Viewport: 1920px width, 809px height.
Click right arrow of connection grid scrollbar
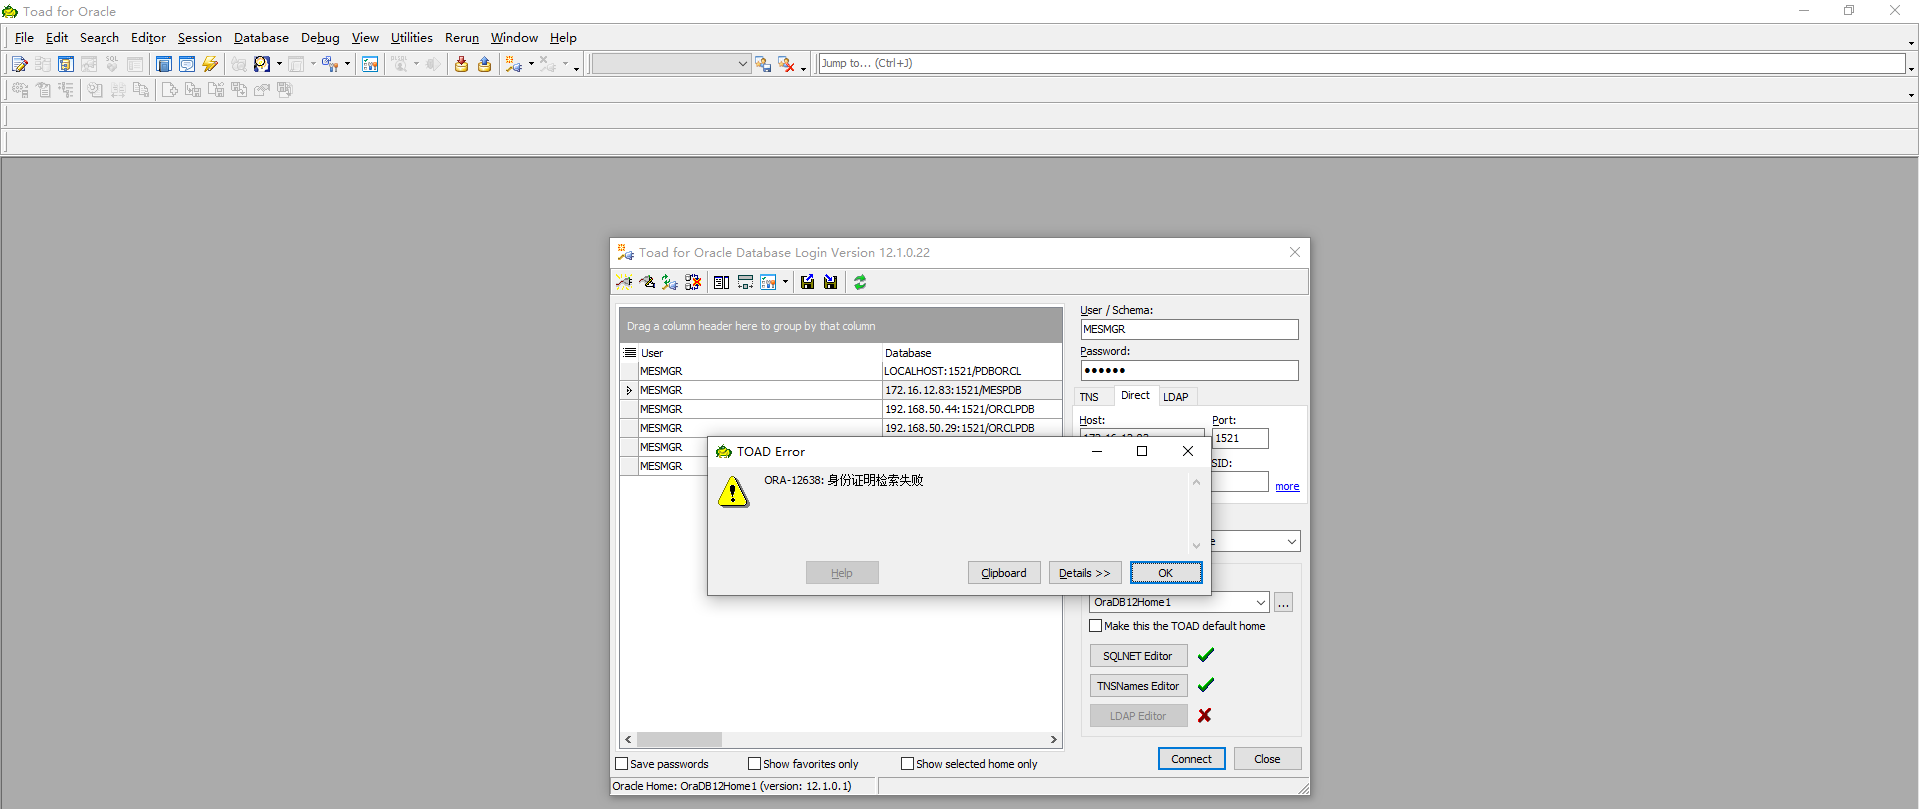coord(1054,740)
